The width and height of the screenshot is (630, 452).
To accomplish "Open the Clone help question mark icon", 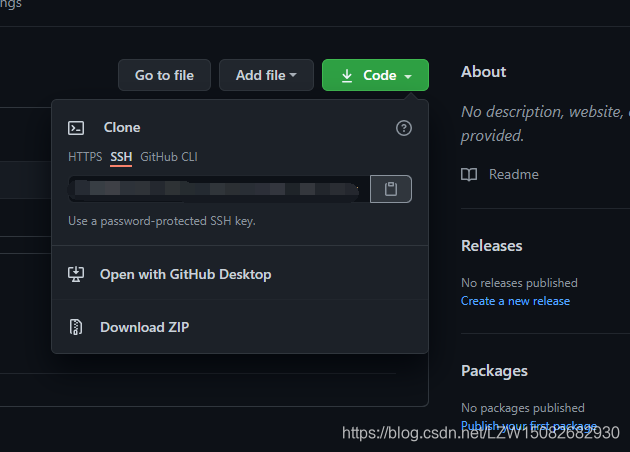I will [x=404, y=128].
